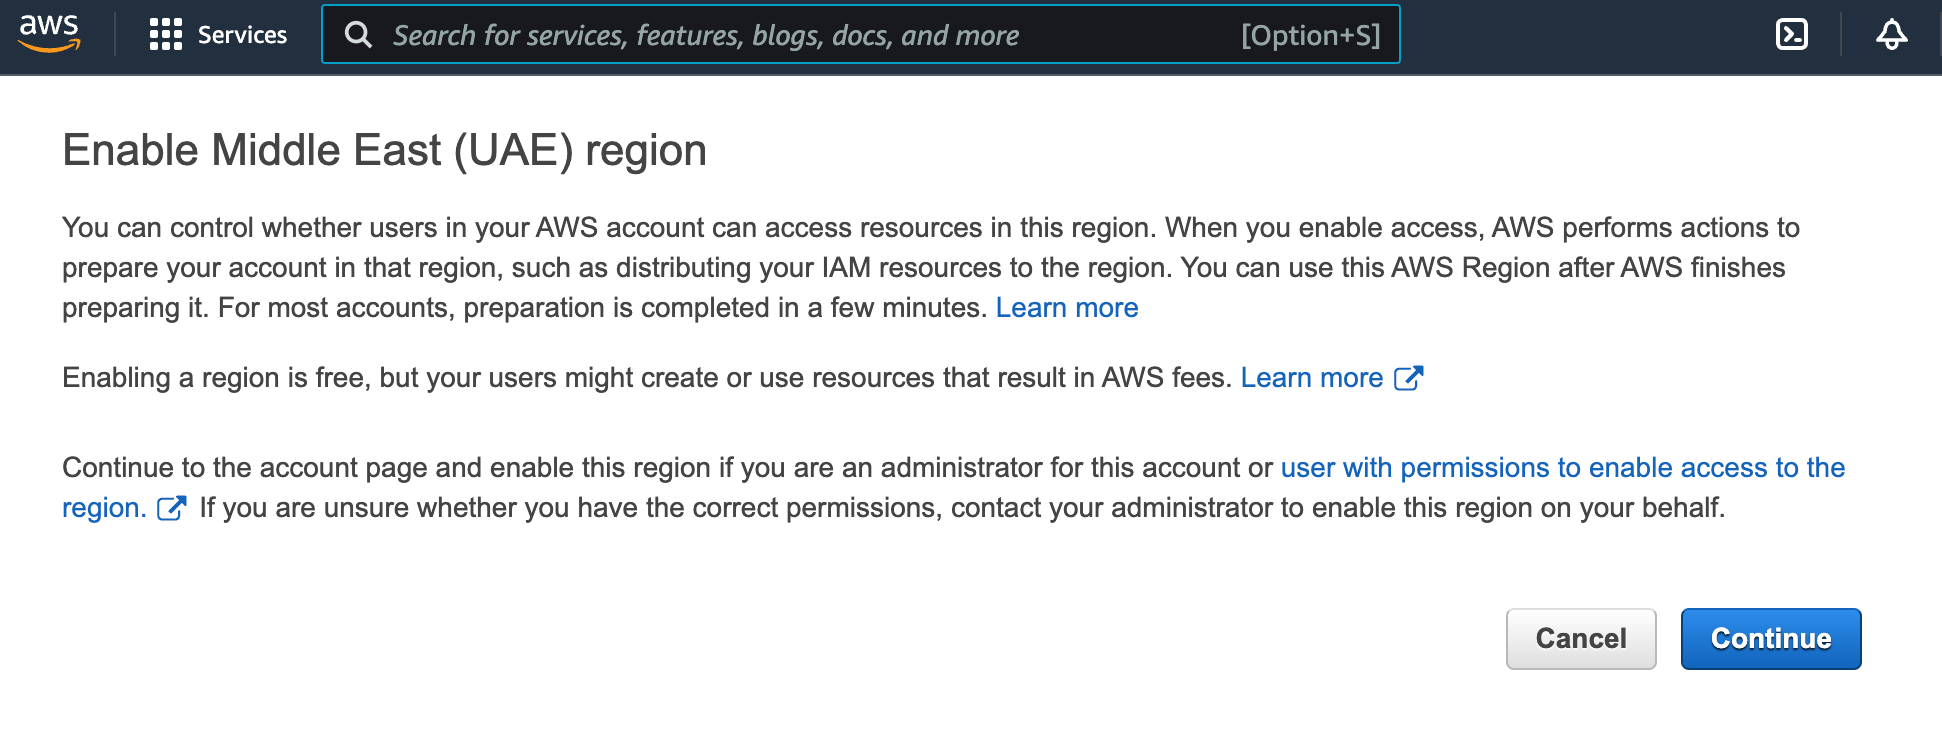Click the wrapped "region." link text
This screenshot has height=740, width=1942.
104,508
